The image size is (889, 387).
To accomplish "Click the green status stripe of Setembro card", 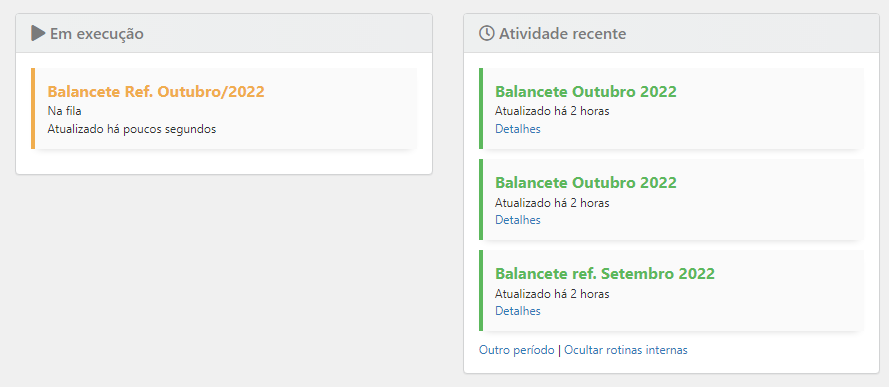I will (481, 291).
